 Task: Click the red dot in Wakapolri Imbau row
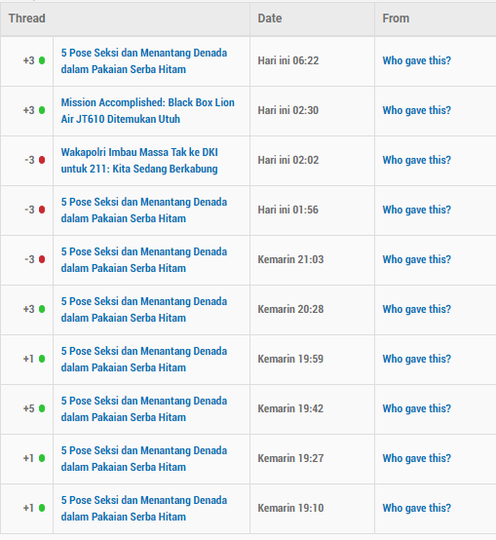(x=42, y=160)
